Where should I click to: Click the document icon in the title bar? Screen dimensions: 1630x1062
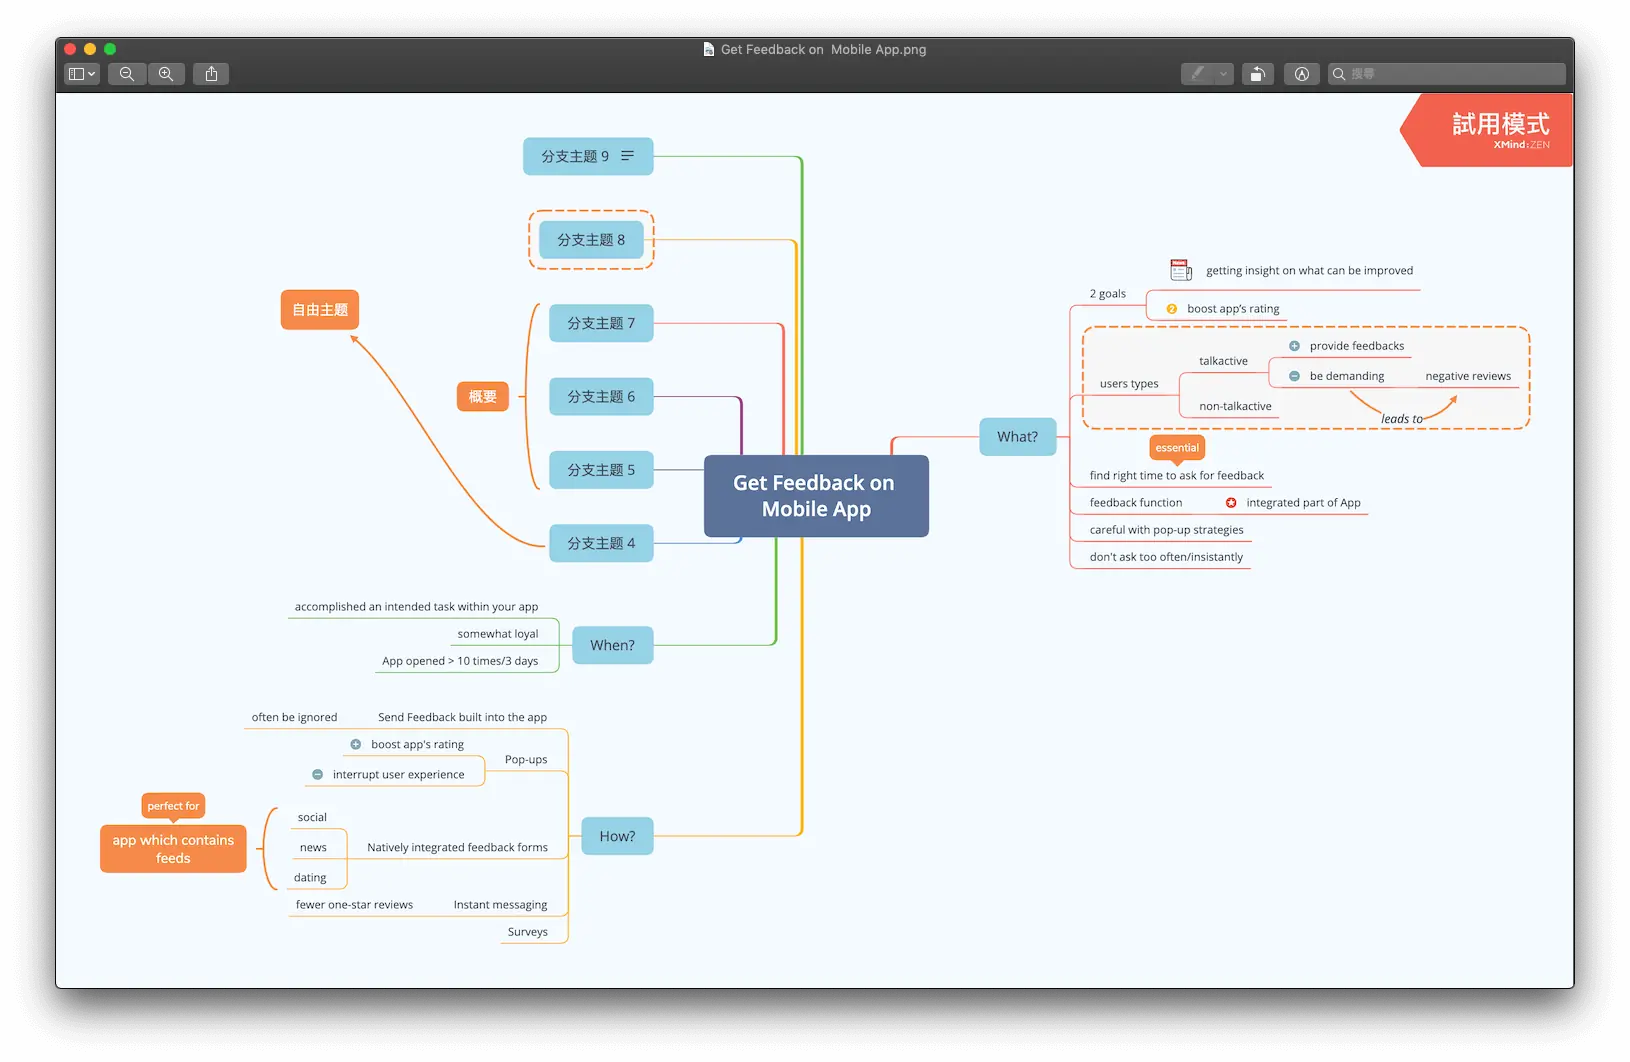pyautogui.click(x=709, y=49)
